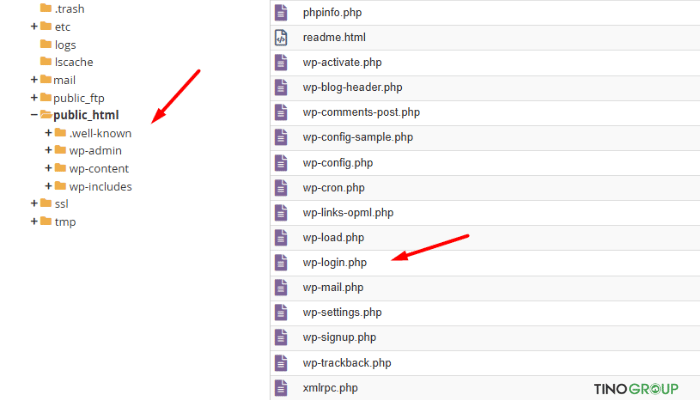Expand the ssl folder node
This screenshot has width=700, height=400.
click(x=34, y=203)
